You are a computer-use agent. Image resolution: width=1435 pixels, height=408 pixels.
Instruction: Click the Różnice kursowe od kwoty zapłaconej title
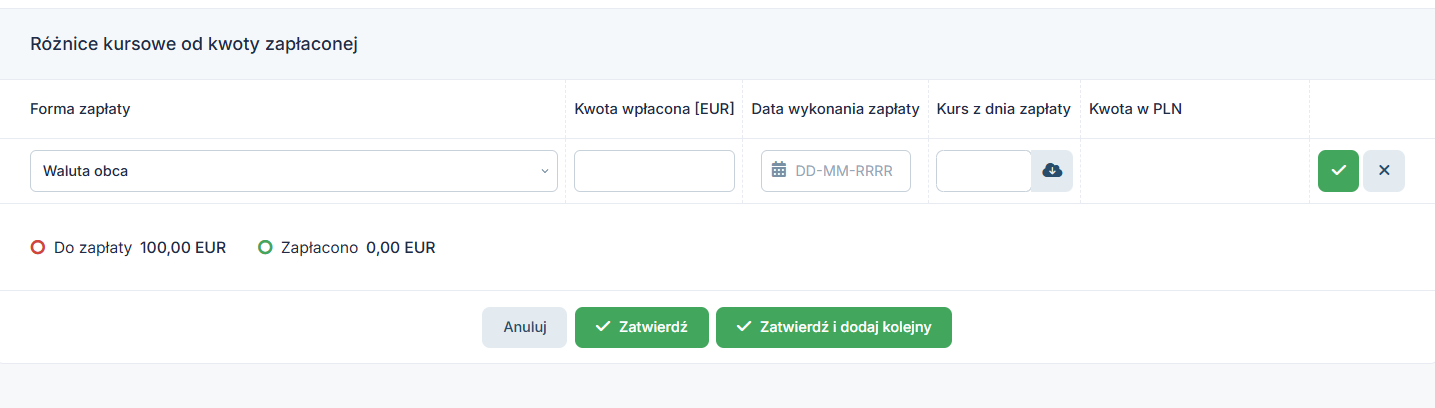point(194,44)
